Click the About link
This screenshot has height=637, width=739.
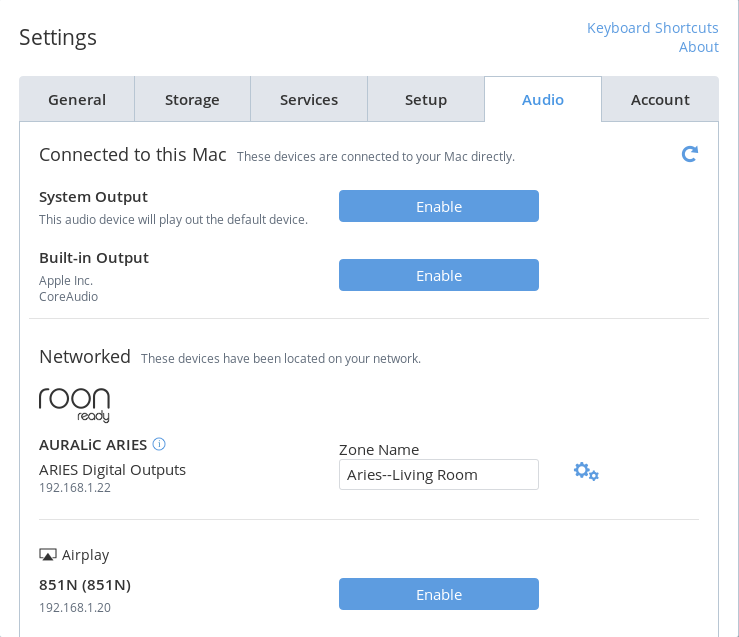(x=698, y=47)
